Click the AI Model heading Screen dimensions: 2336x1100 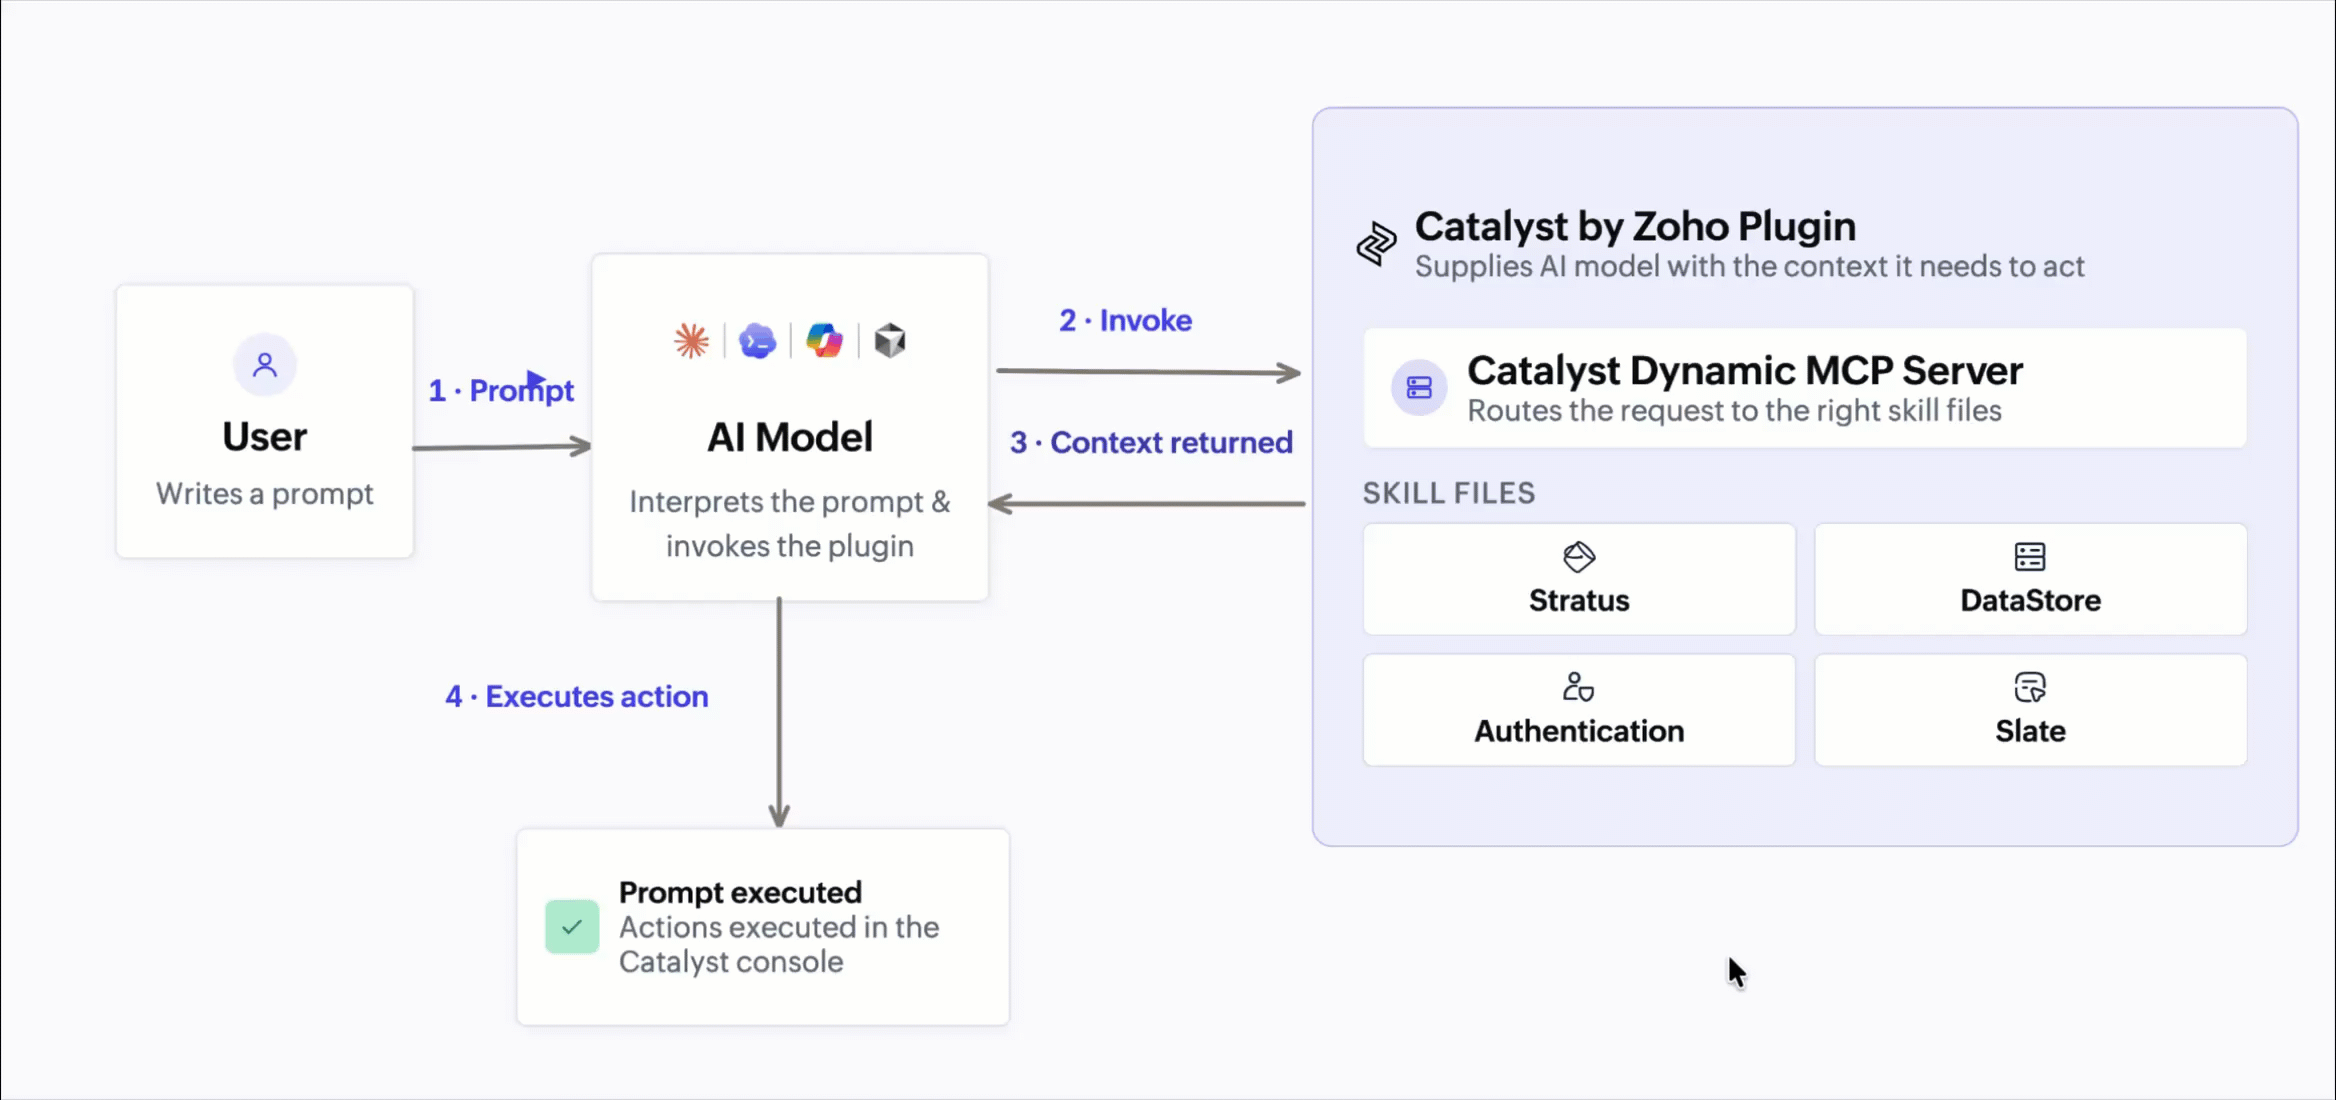(790, 437)
